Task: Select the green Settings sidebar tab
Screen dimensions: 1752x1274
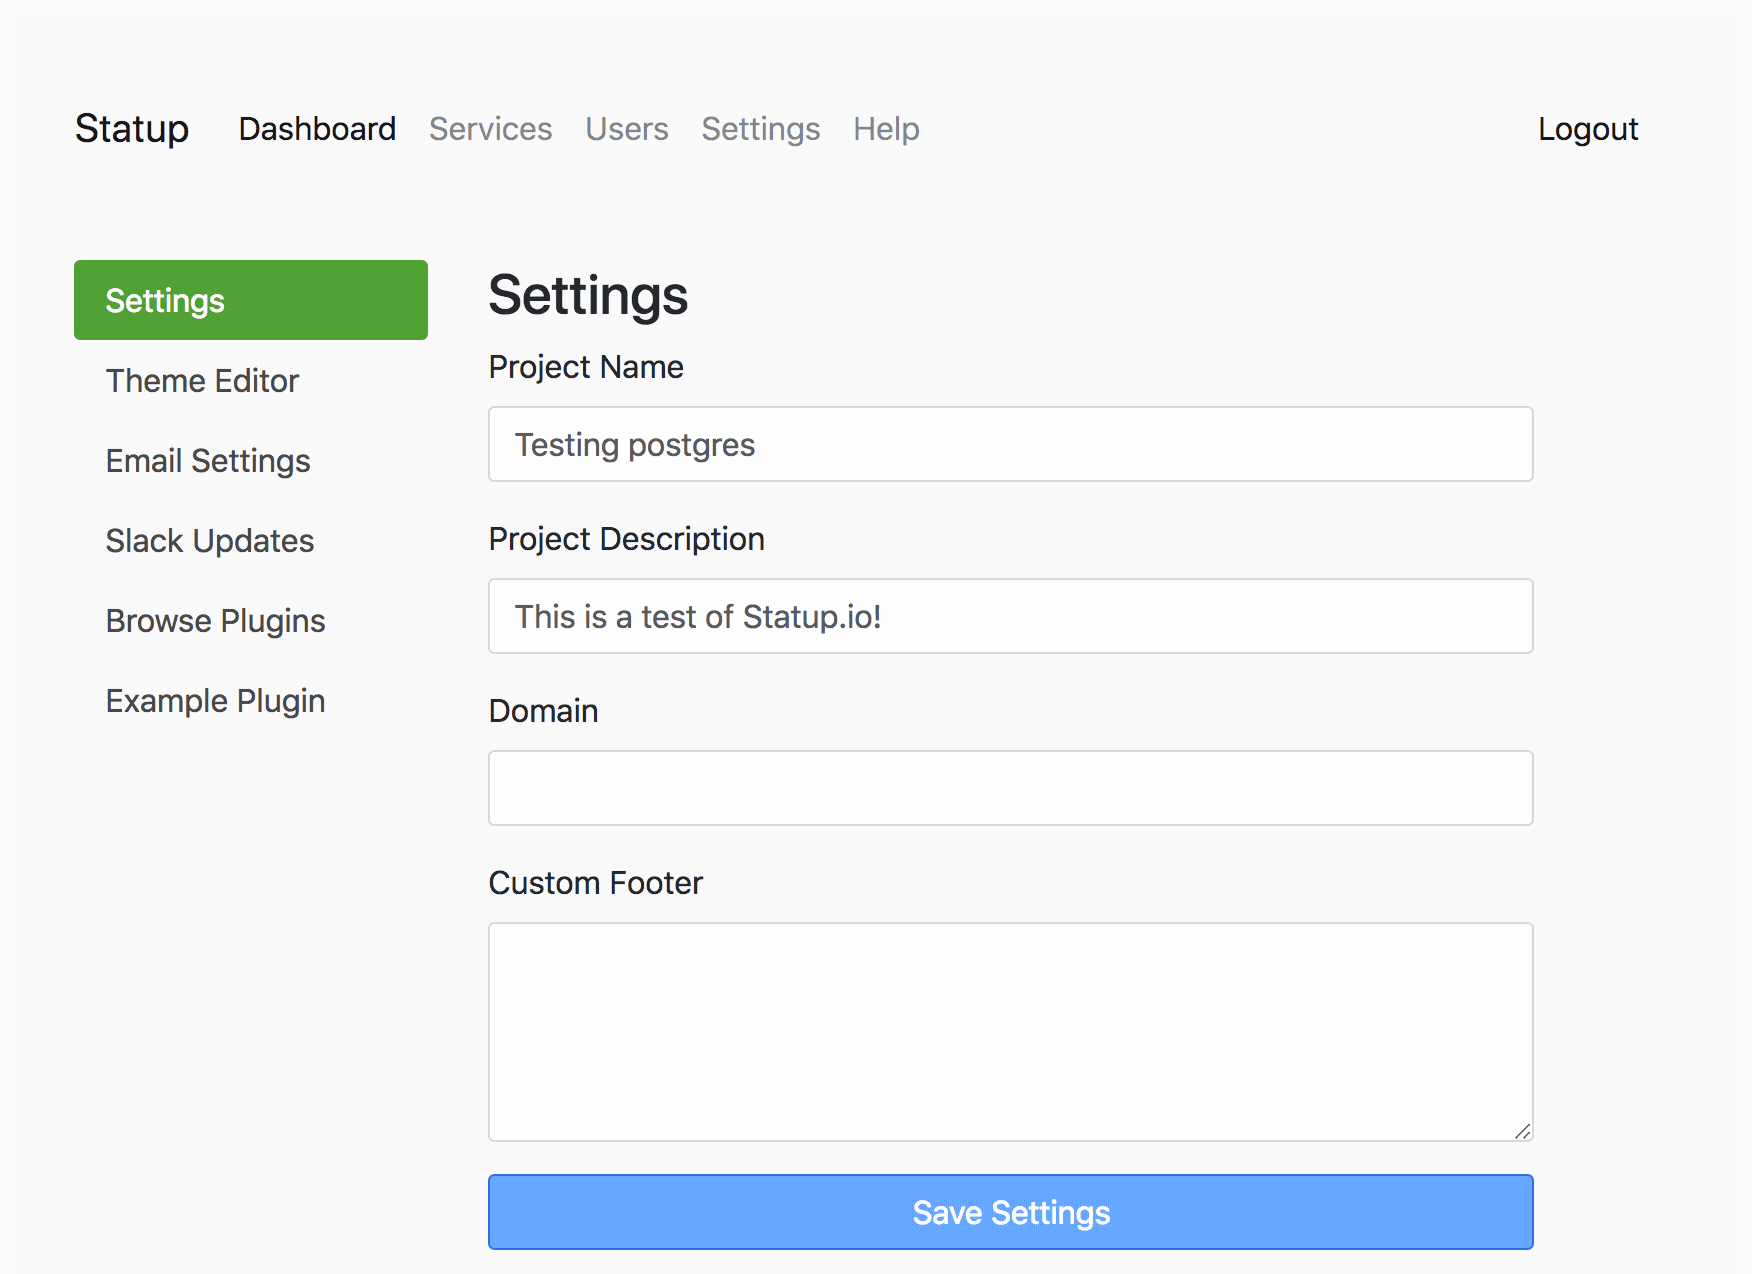Action: 251,300
